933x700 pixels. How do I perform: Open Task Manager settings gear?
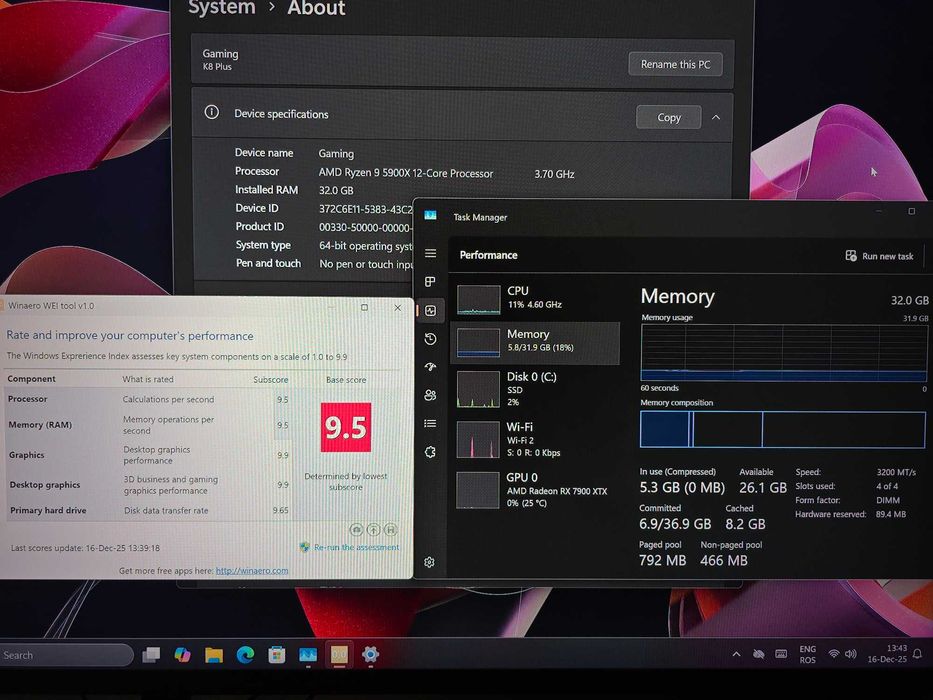429,562
